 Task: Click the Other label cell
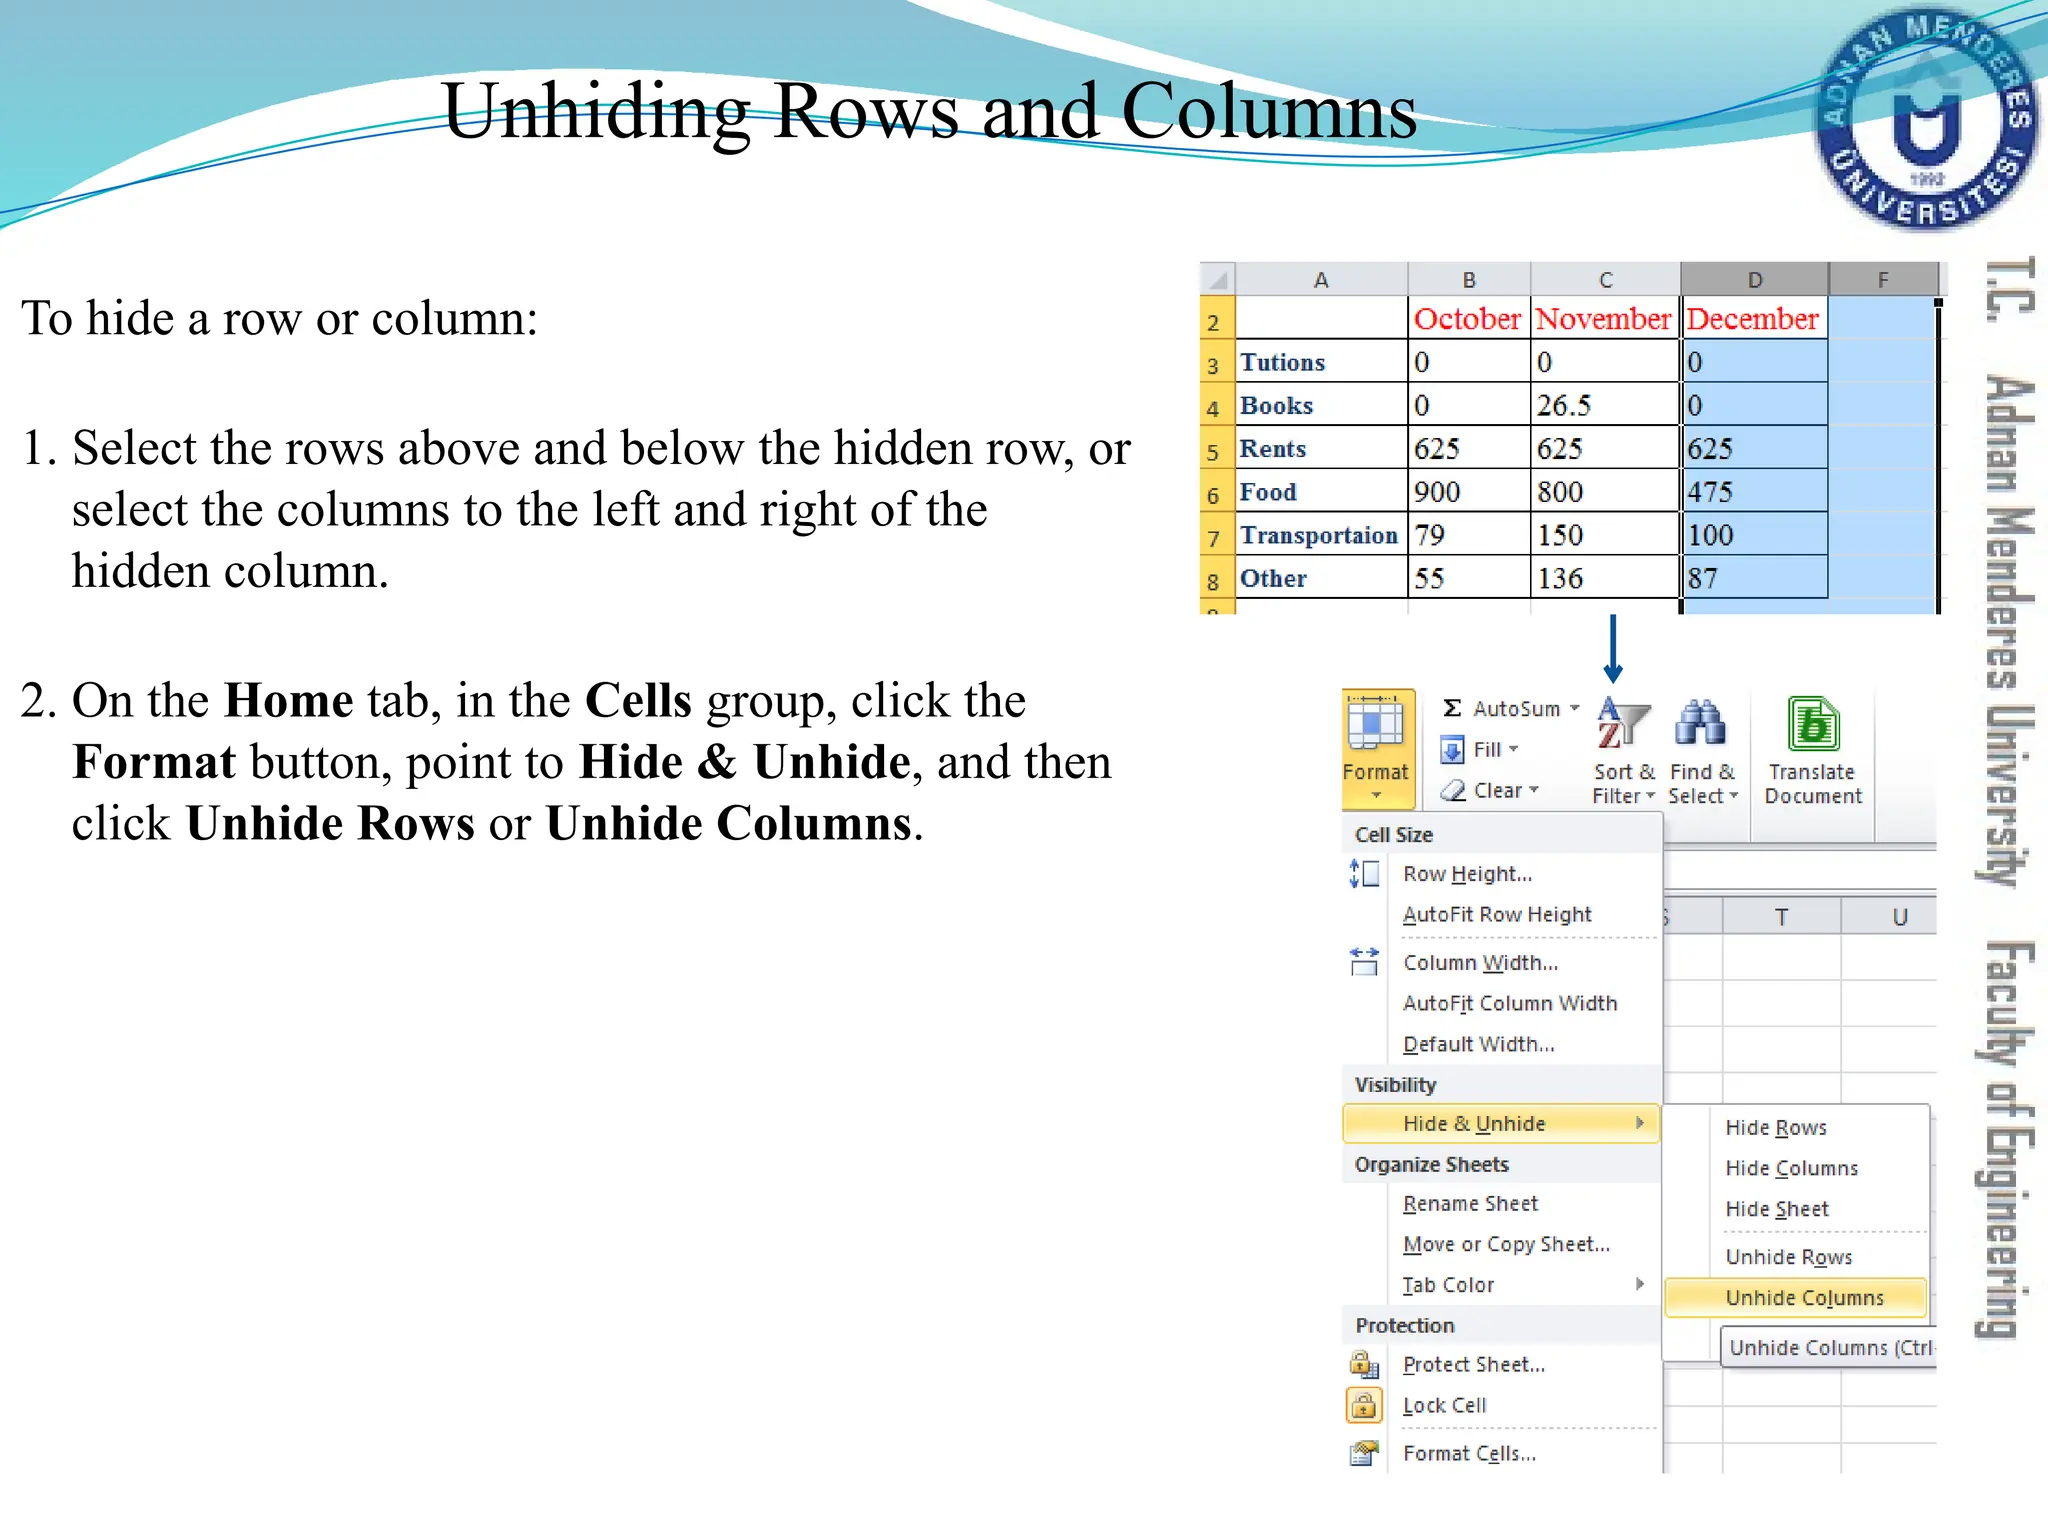[1321, 578]
